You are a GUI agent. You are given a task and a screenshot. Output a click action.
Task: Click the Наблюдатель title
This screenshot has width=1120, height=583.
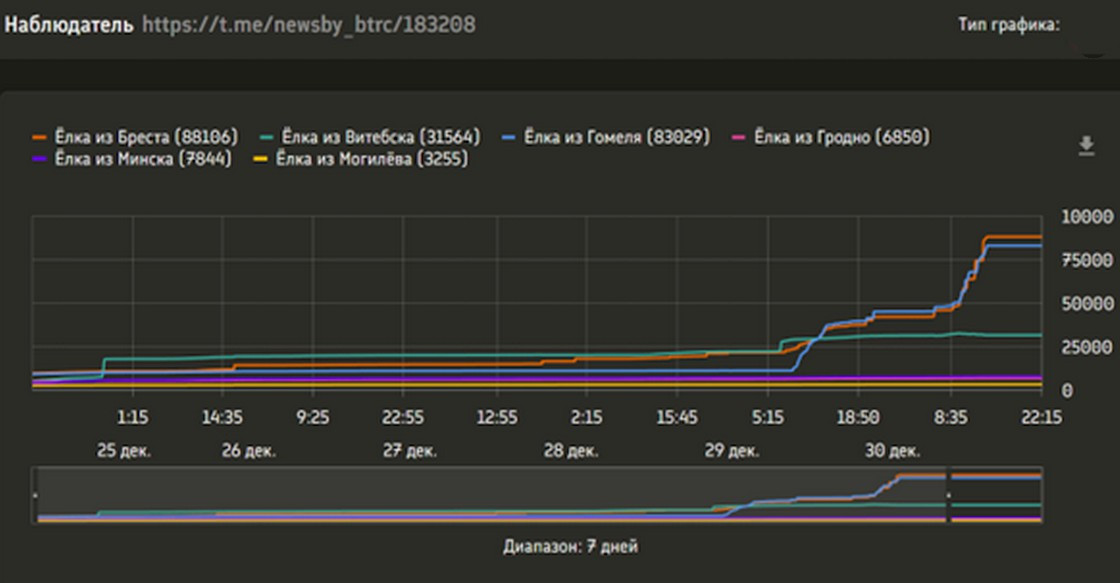(69, 24)
